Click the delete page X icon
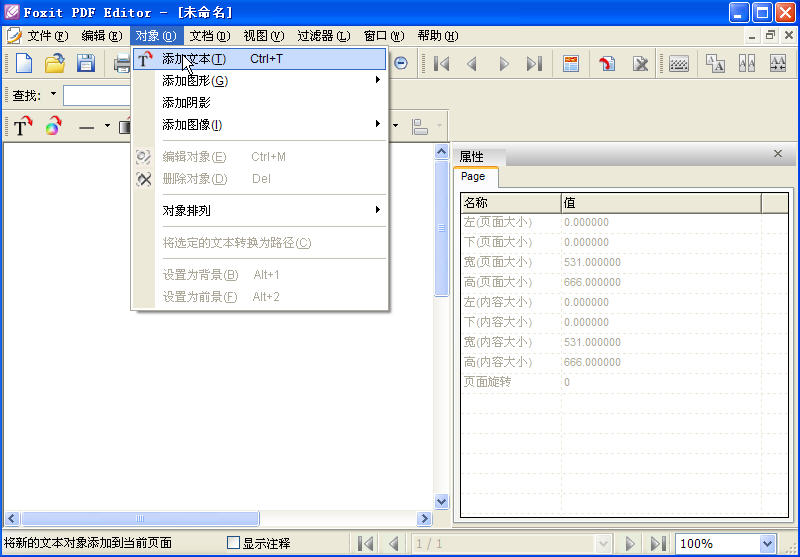 (x=640, y=64)
